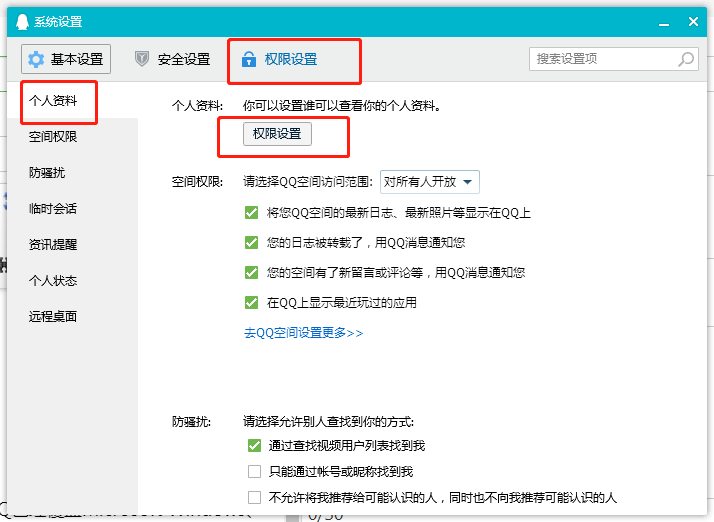Select 防骚扰 in the sidebar
Screen dimensions: 714x522
coord(47,173)
